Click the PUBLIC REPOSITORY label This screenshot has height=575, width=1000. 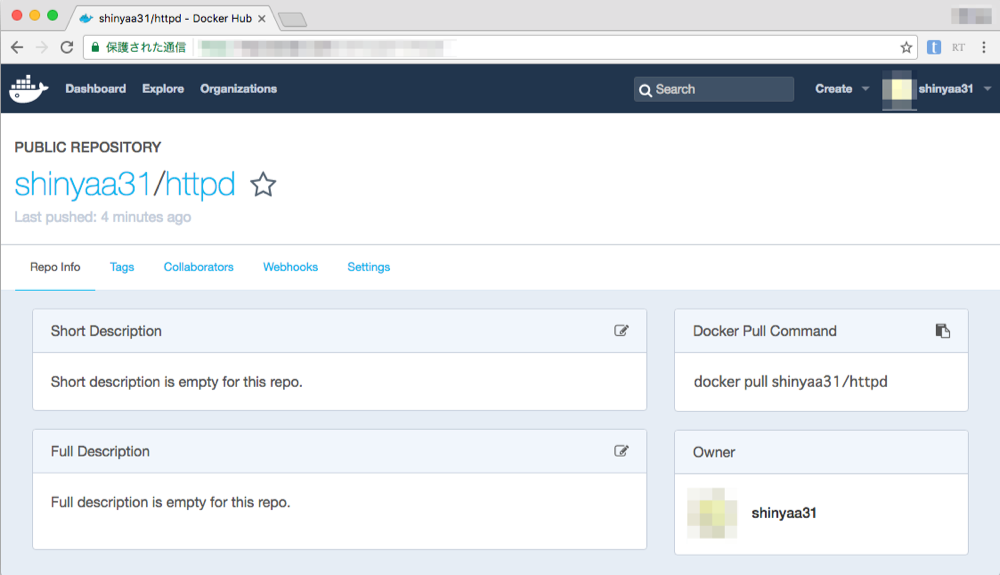pyautogui.click(x=87, y=147)
